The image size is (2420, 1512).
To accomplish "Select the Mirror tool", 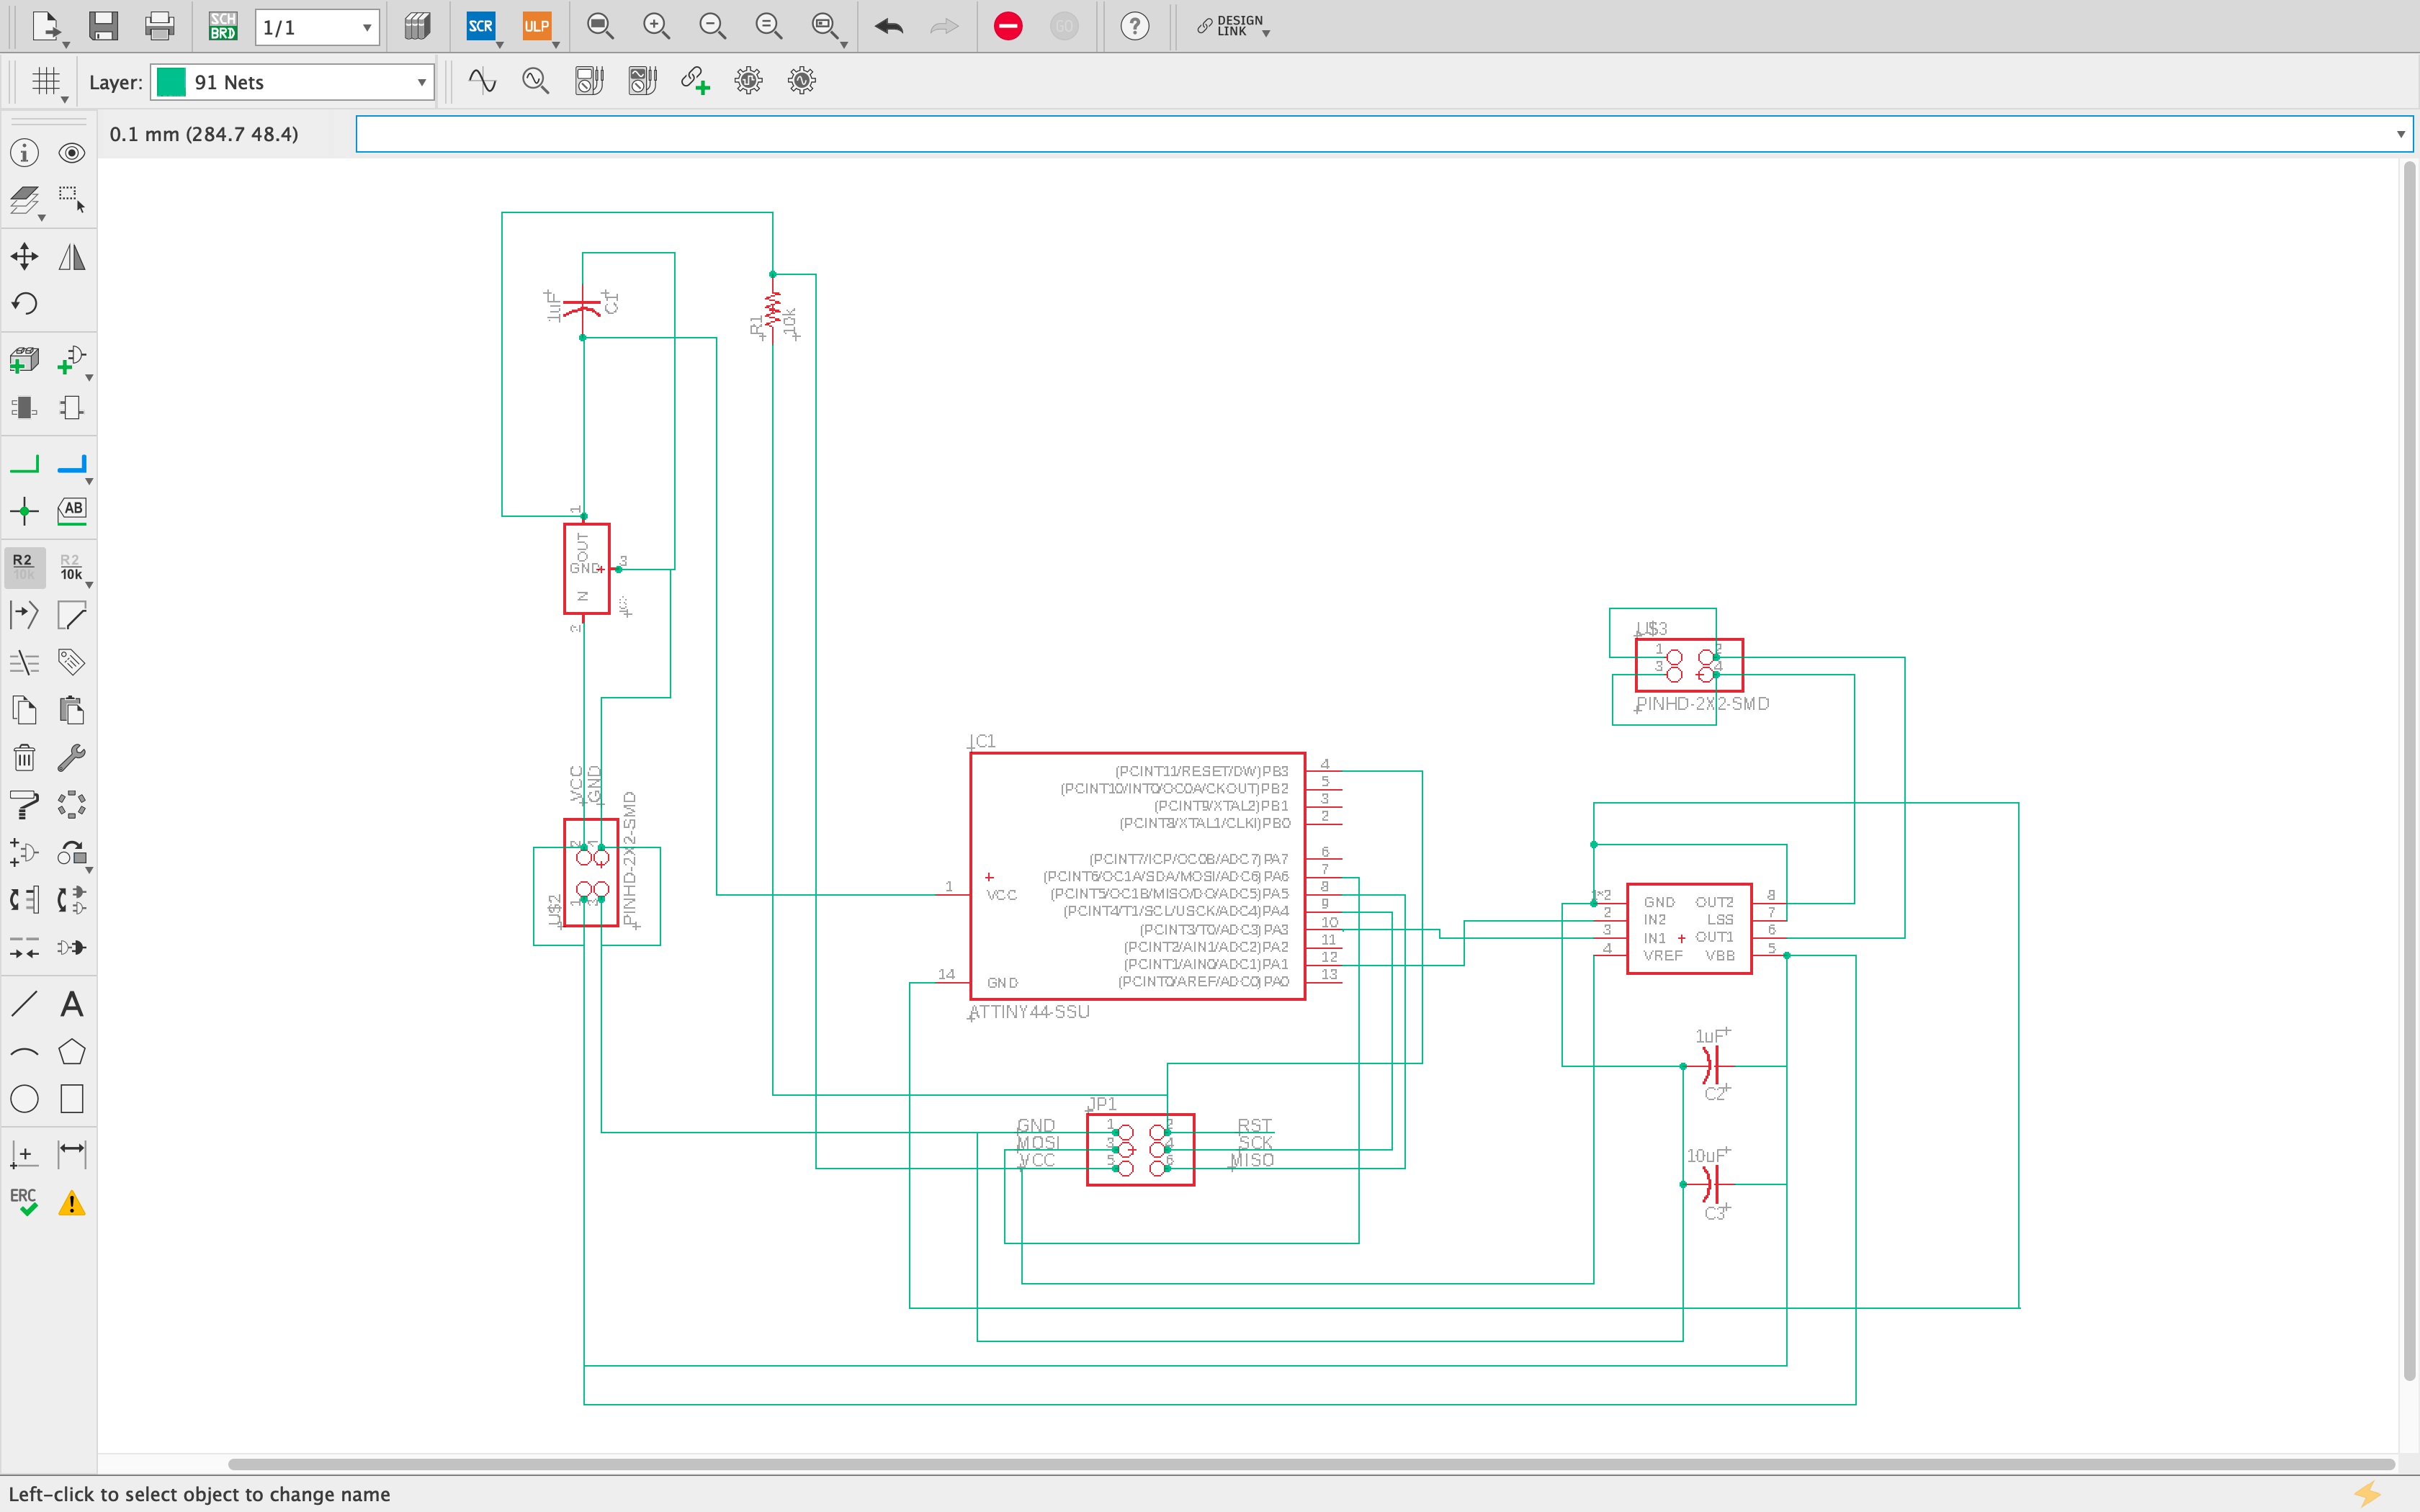I will (x=71, y=256).
